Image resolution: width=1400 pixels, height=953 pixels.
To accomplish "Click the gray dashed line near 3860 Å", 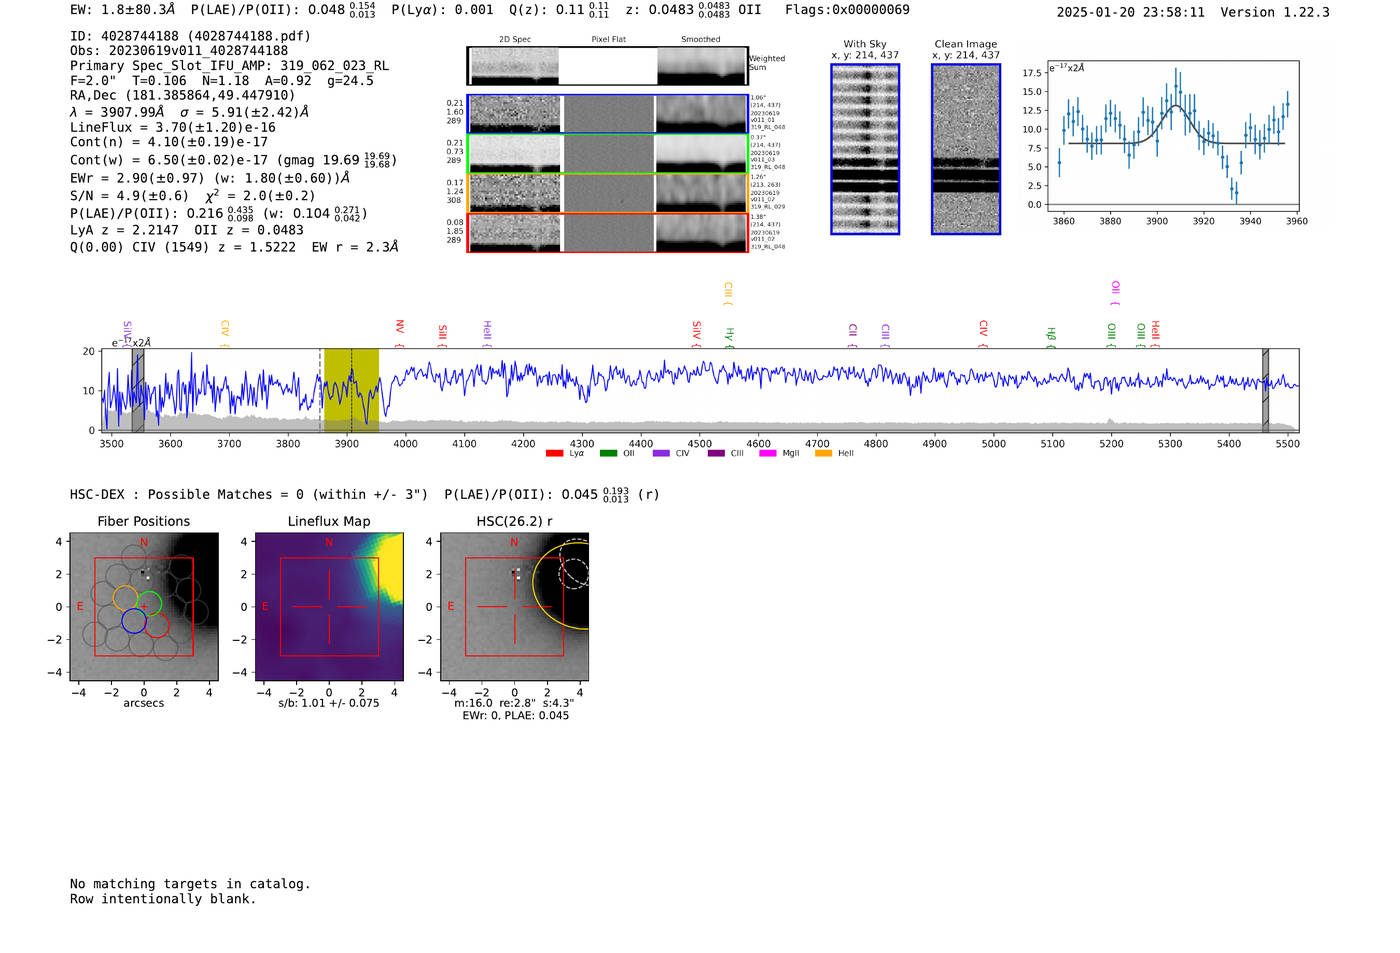I will click(x=320, y=389).
